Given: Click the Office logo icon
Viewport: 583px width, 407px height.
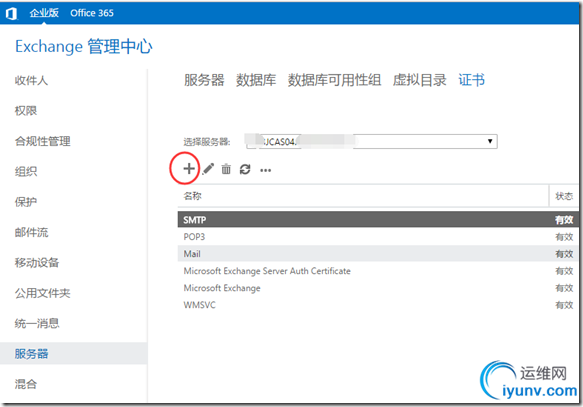Looking at the screenshot, I should tap(12, 13).
